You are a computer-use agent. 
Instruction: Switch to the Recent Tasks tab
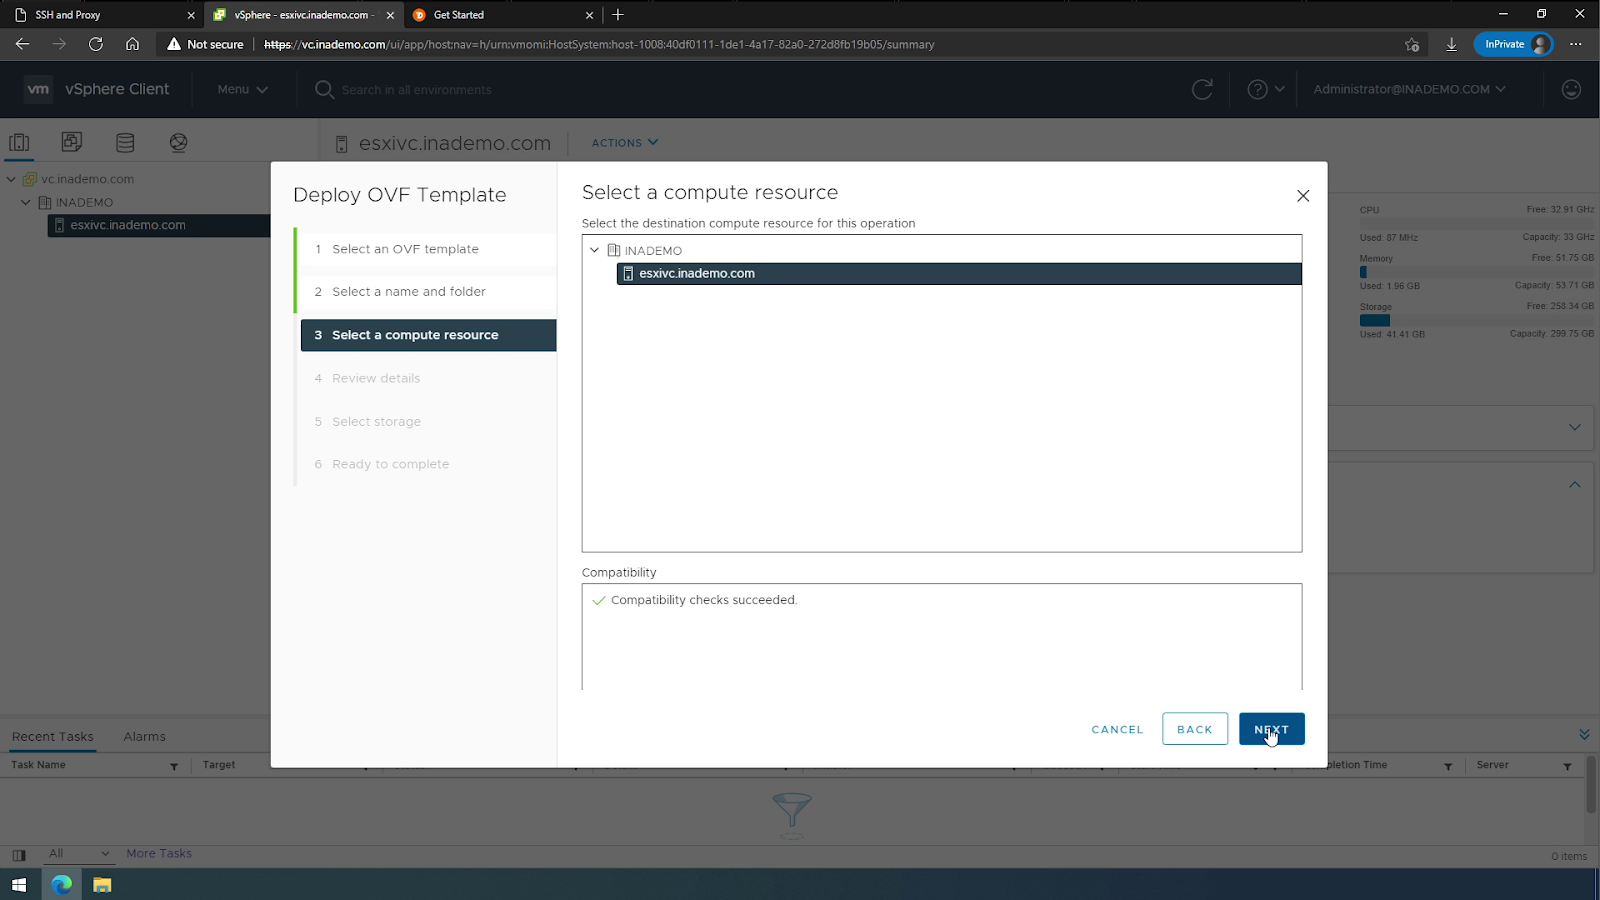pos(53,737)
